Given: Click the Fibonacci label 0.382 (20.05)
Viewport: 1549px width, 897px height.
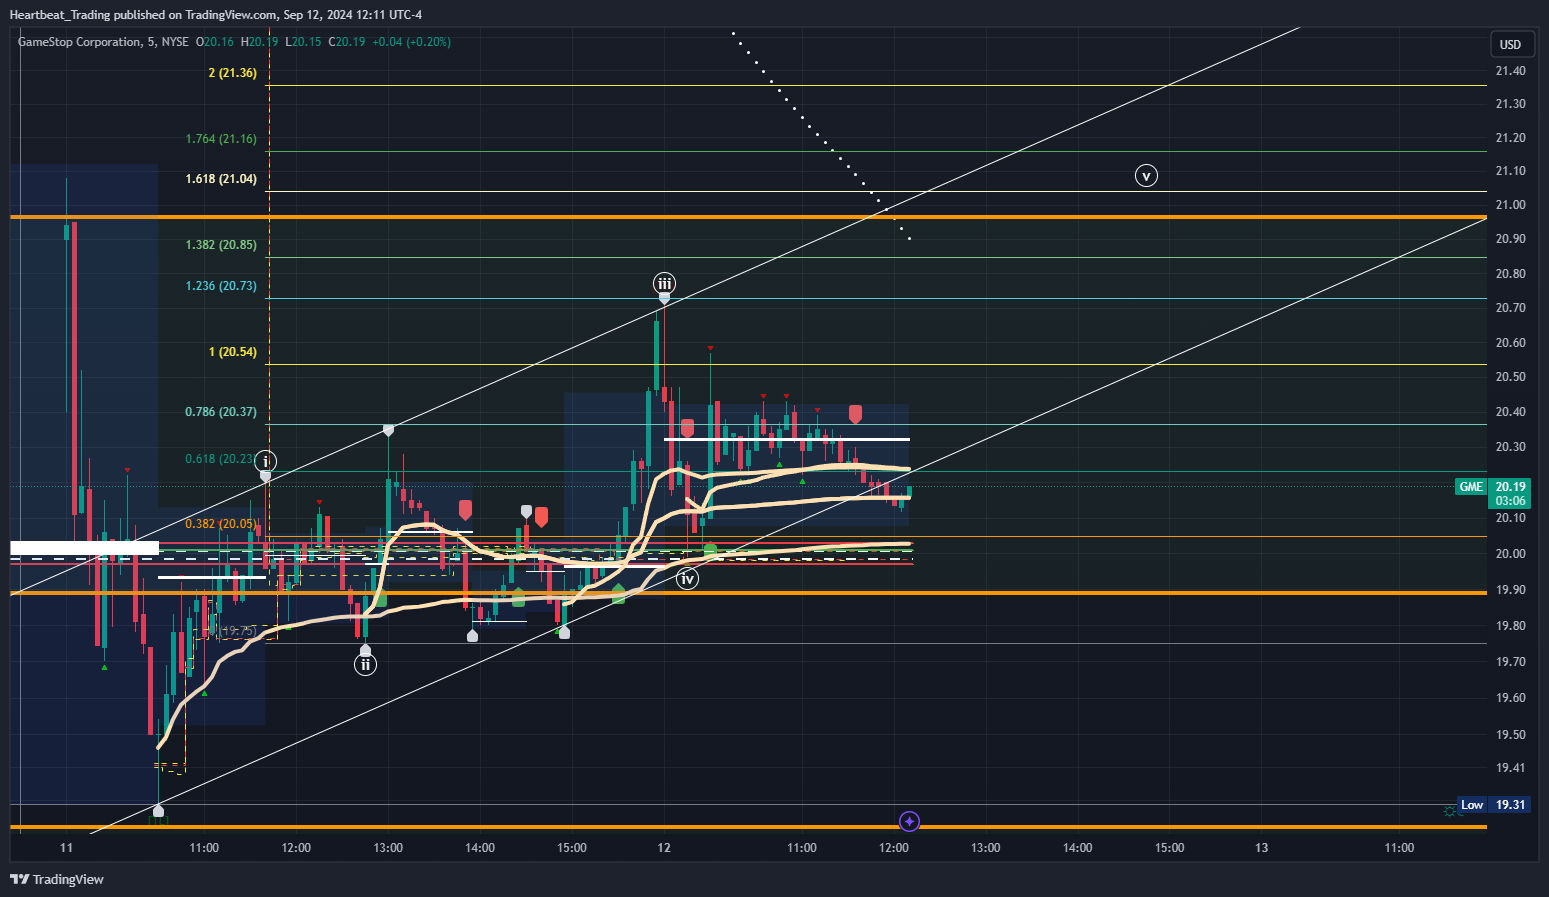Looking at the screenshot, I should (x=221, y=524).
